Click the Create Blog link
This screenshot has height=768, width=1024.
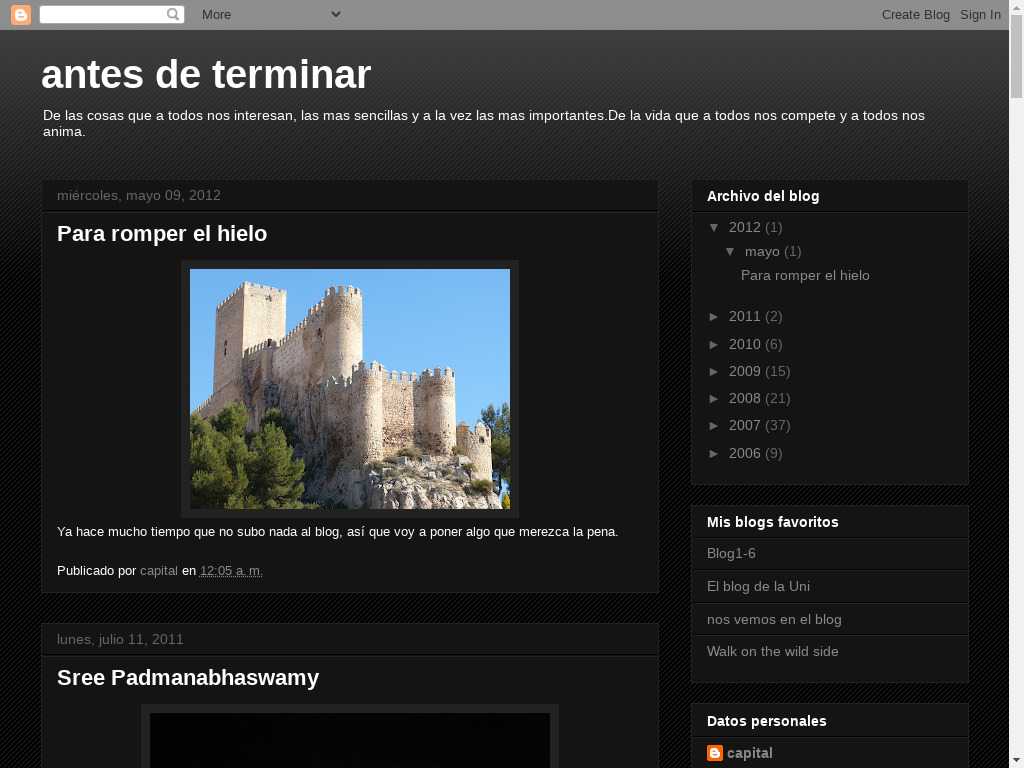(x=915, y=14)
